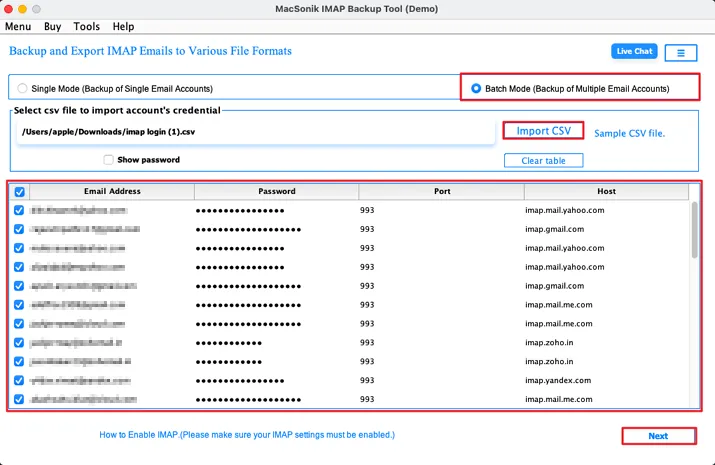Sort by the Email Address column header
Viewport: 715px width, 465px height.
point(112,191)
